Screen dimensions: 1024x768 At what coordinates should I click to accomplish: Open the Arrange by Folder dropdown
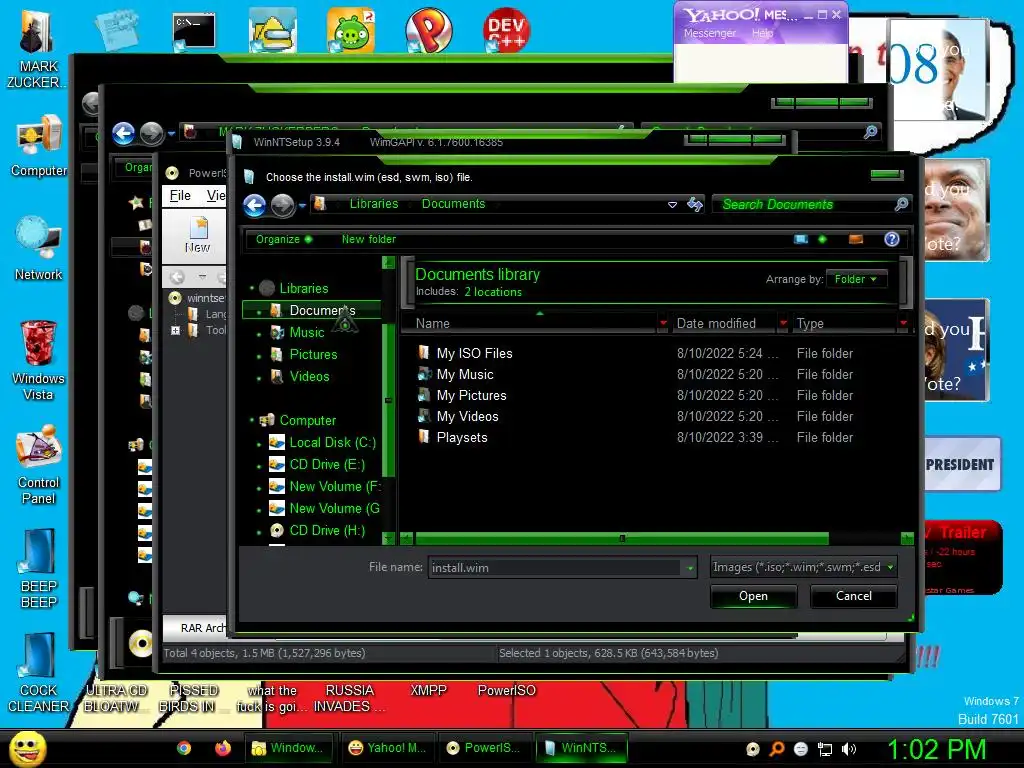click(x=856, y=280)
